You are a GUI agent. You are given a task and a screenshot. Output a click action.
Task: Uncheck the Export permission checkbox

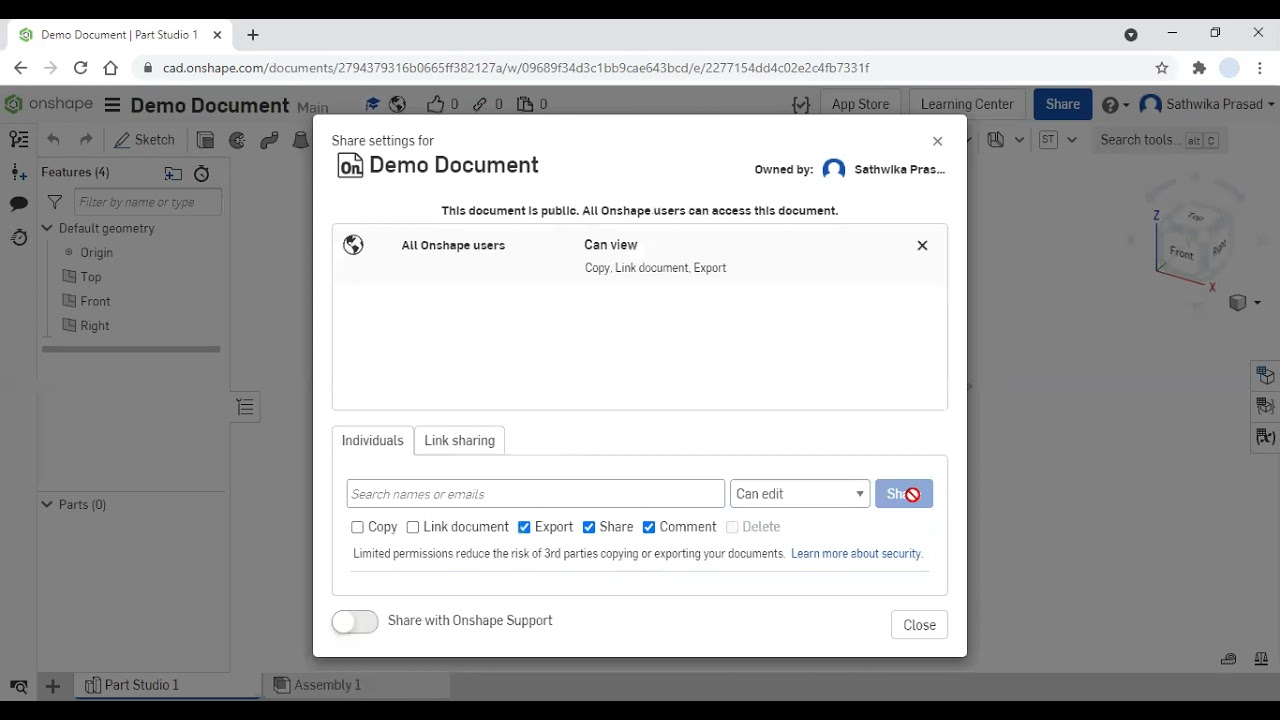tap(524, 527)
